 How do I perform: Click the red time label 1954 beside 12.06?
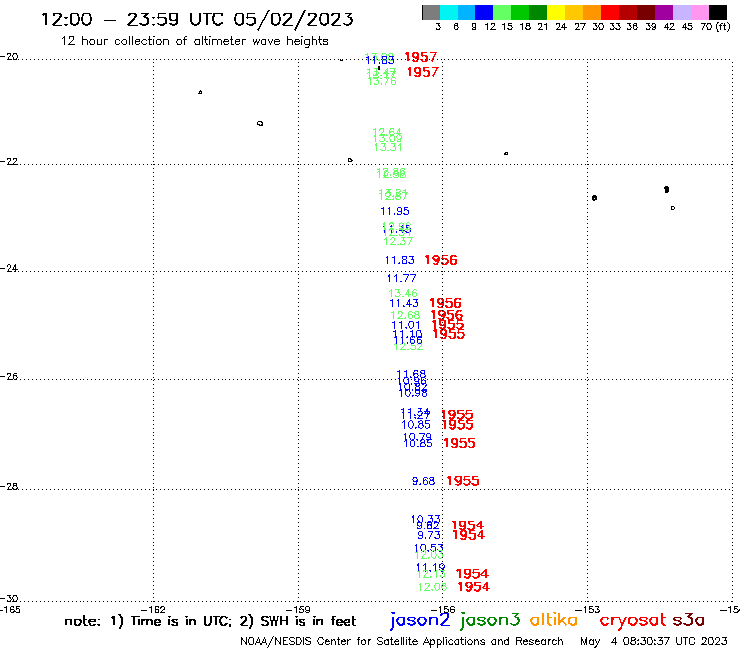click(474, 587)
